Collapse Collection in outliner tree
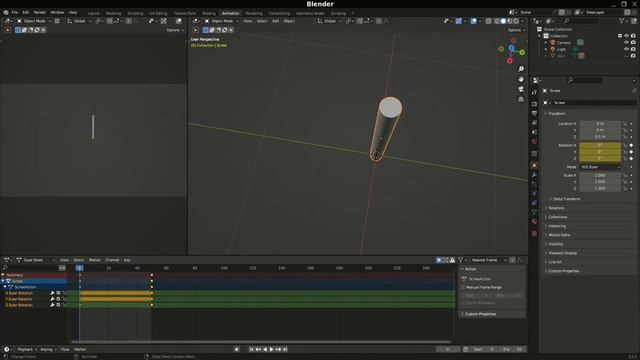Image resolution: width=640 pixels, height=360 pixels. 540,36
